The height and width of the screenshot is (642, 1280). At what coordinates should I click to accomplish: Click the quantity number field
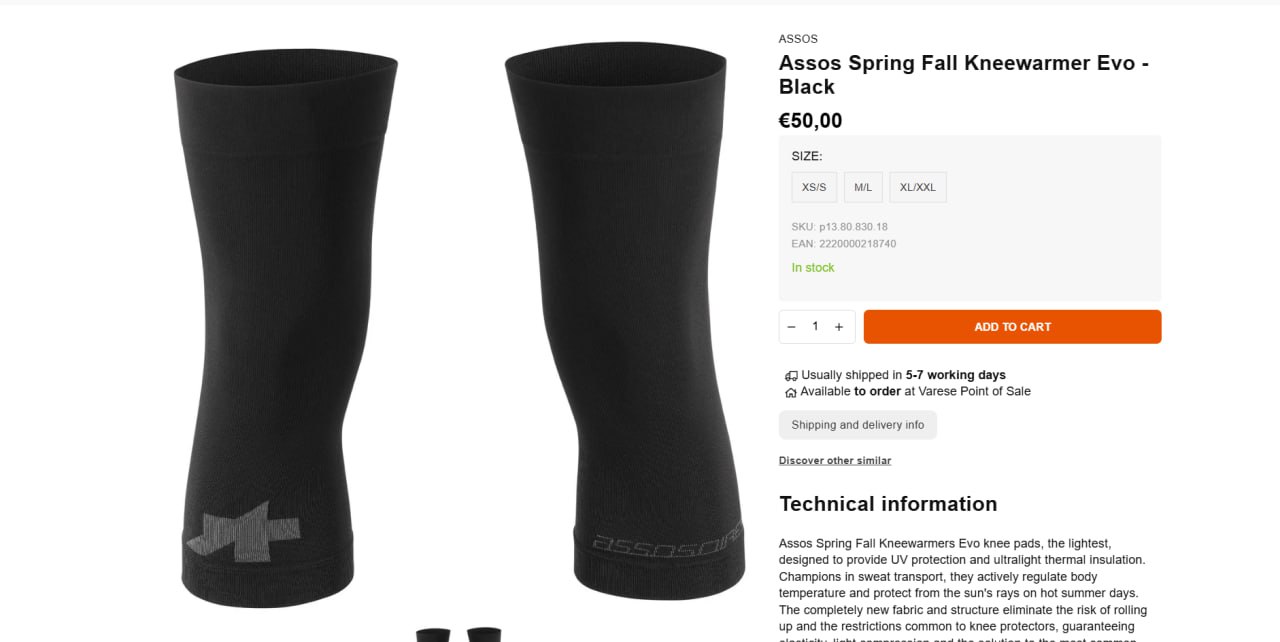(x=815, y=327)
